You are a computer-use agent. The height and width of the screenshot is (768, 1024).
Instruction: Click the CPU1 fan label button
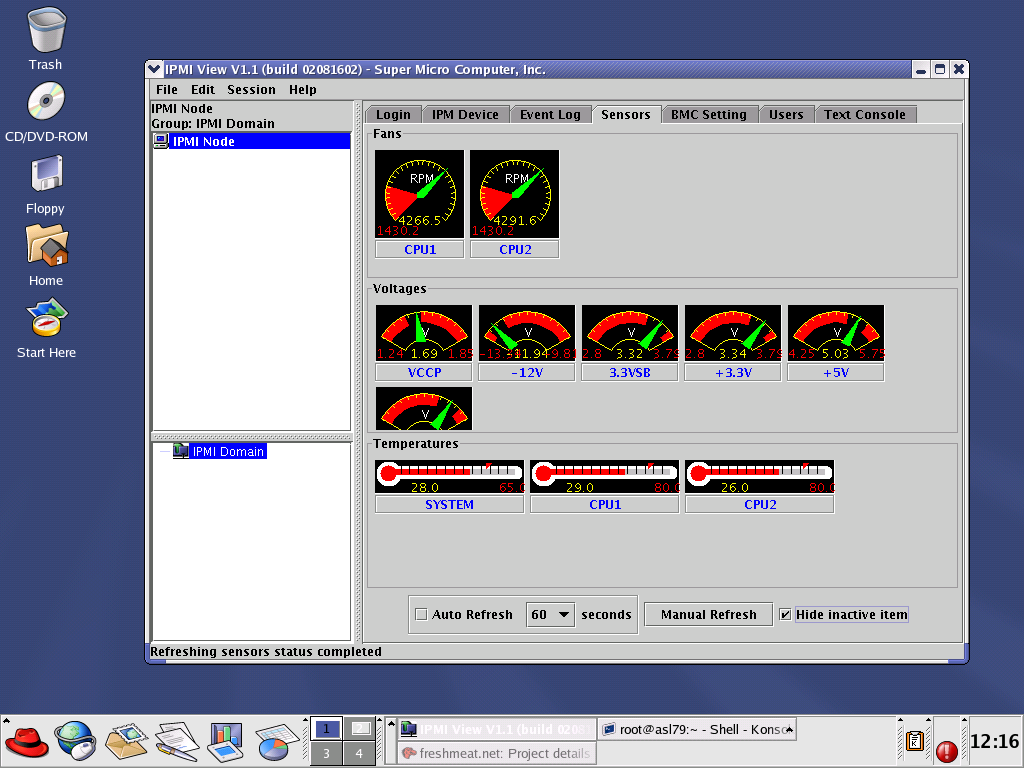click(x=420, y=249)
